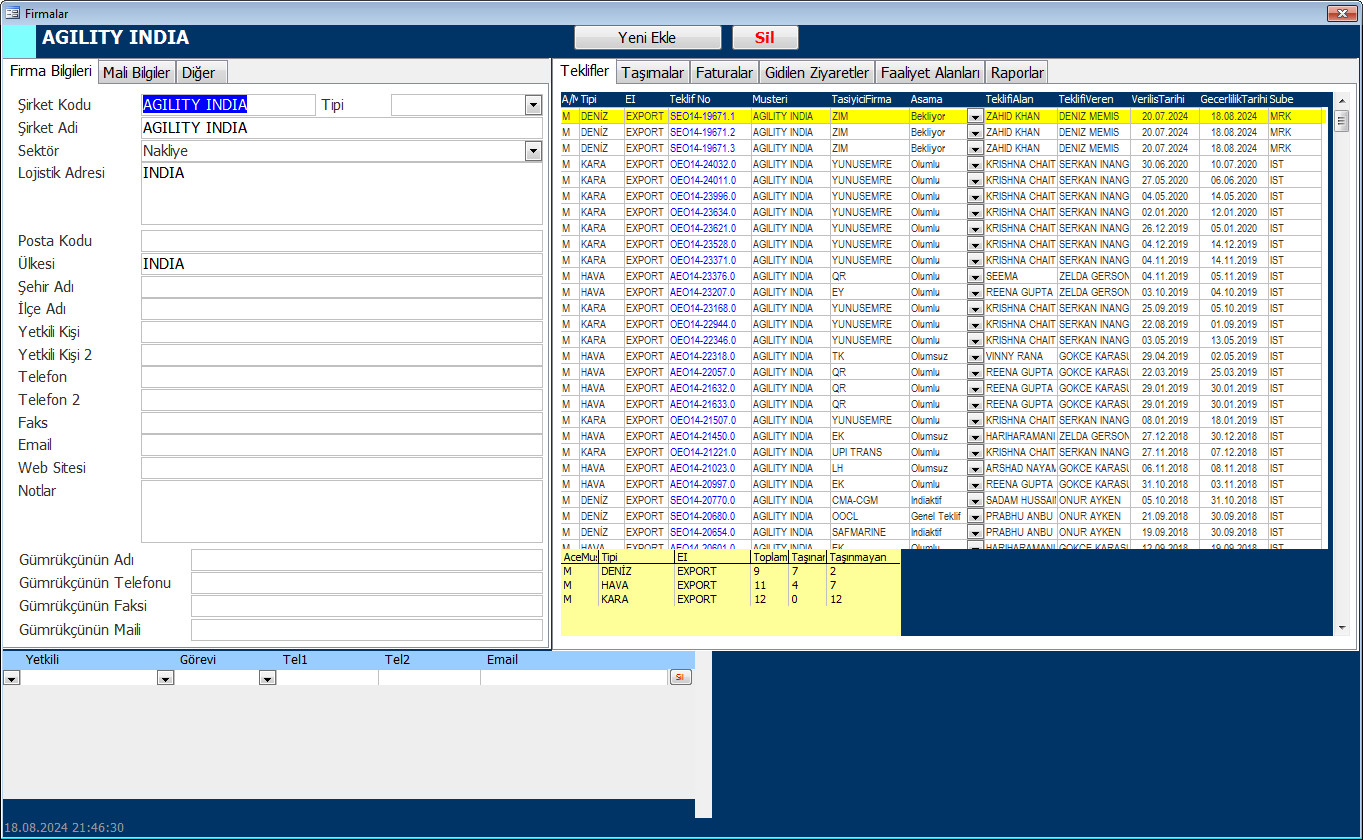Click the Lojistik Adresi text area
Image resolution: width=1363 pixels, height=840 pixels.
coord(341,193)
